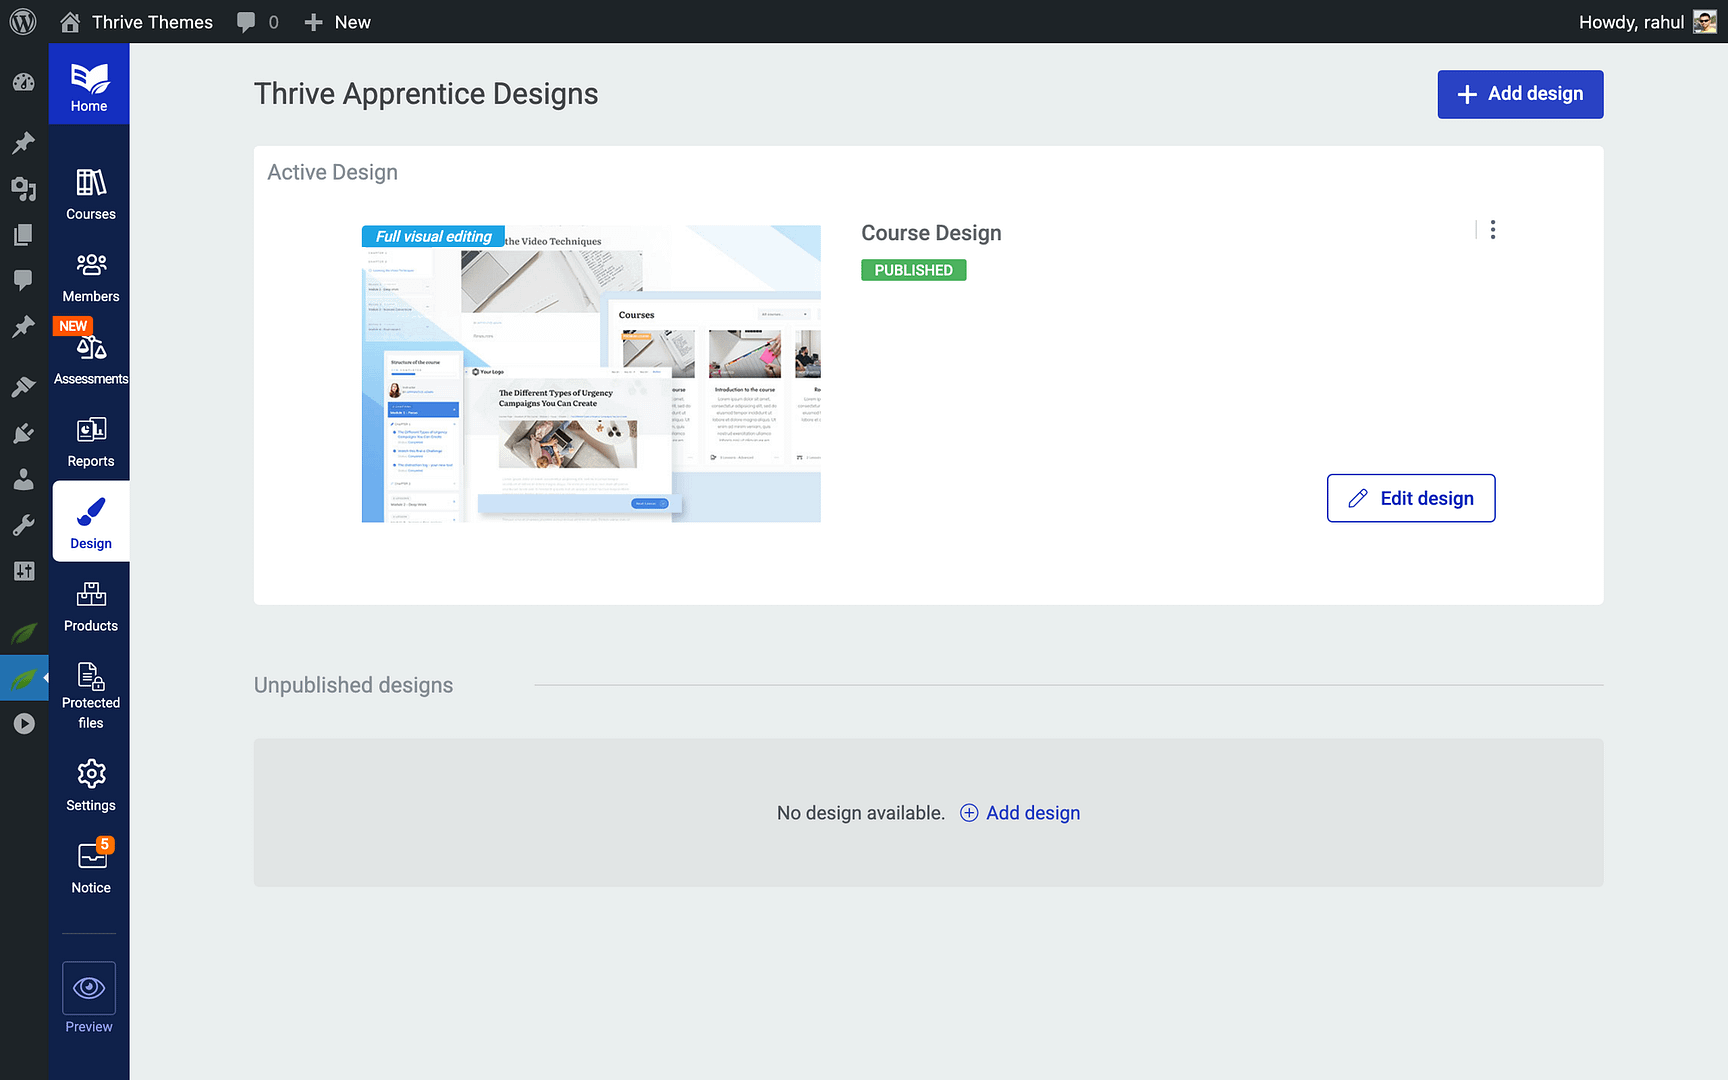Viewport: 1728px width, 1080px height.
Task: Expand the New menu in the admin bar
Action: [337, 21]
